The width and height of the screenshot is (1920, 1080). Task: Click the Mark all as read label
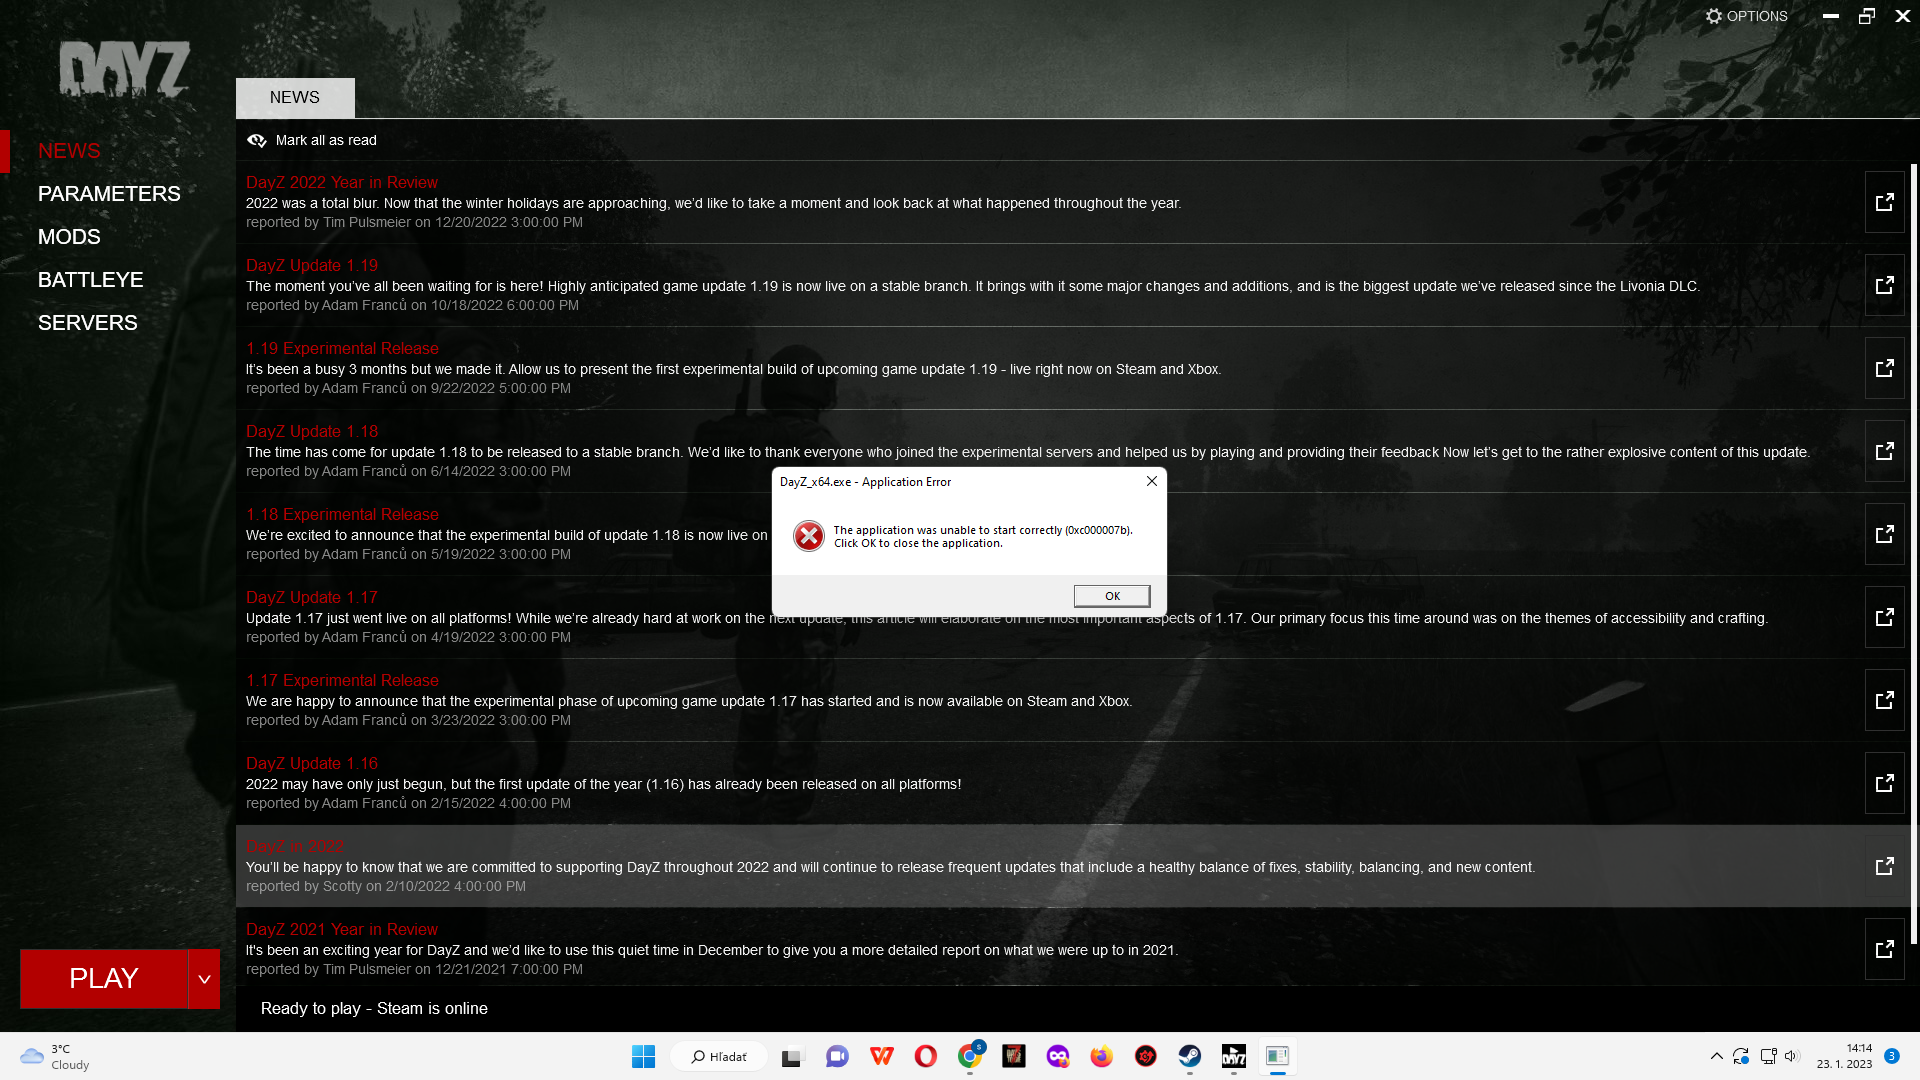[x=326, y=140]
